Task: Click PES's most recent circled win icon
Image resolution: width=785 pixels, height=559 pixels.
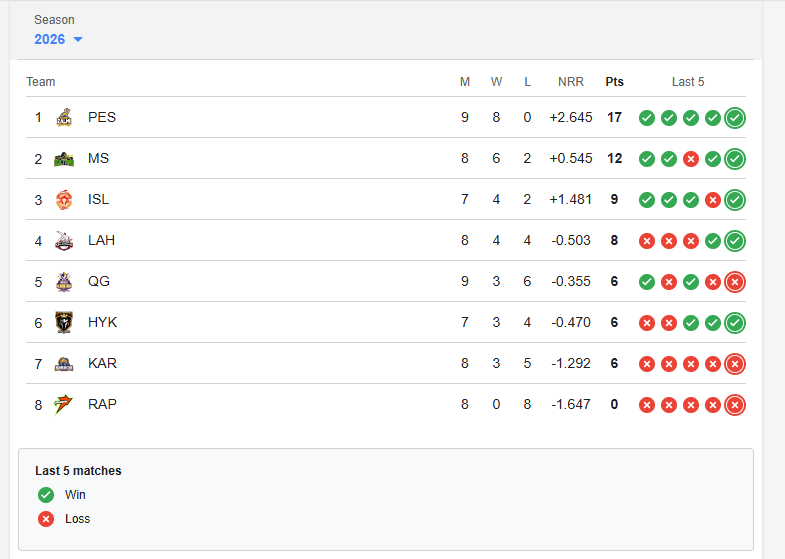Action: pyautogui.click(x=735, y=118)
